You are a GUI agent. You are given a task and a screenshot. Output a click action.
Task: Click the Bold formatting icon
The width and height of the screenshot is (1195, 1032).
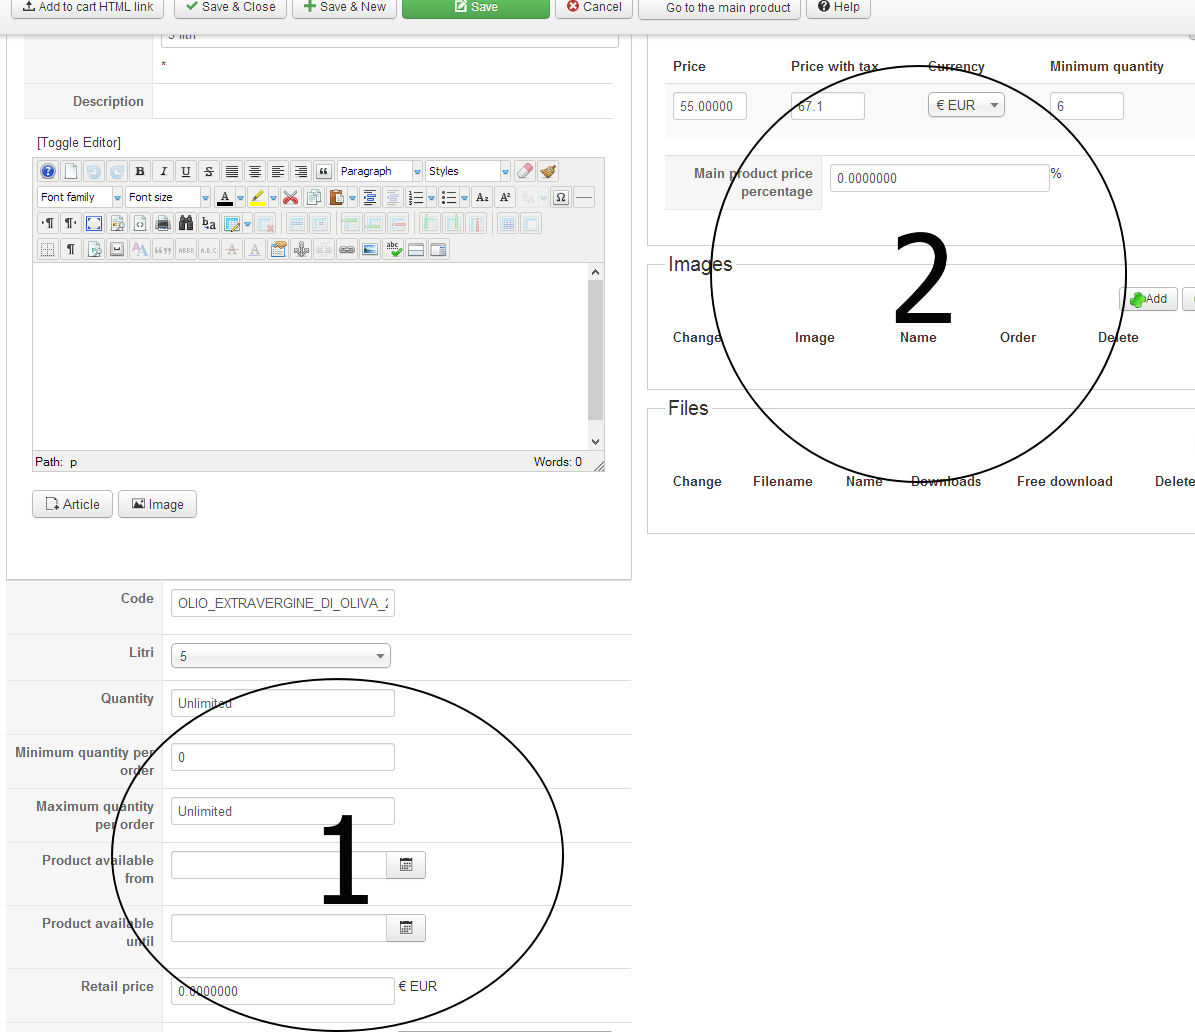(140, 172)
